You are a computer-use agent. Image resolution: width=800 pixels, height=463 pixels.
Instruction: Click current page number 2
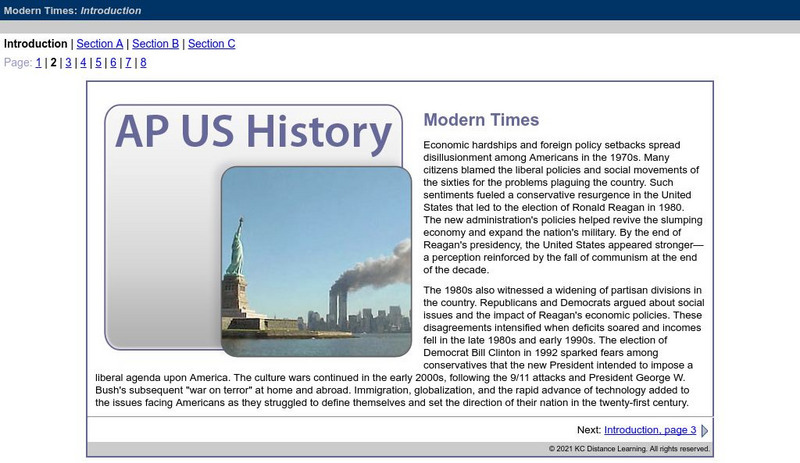(x=54, y=63)
